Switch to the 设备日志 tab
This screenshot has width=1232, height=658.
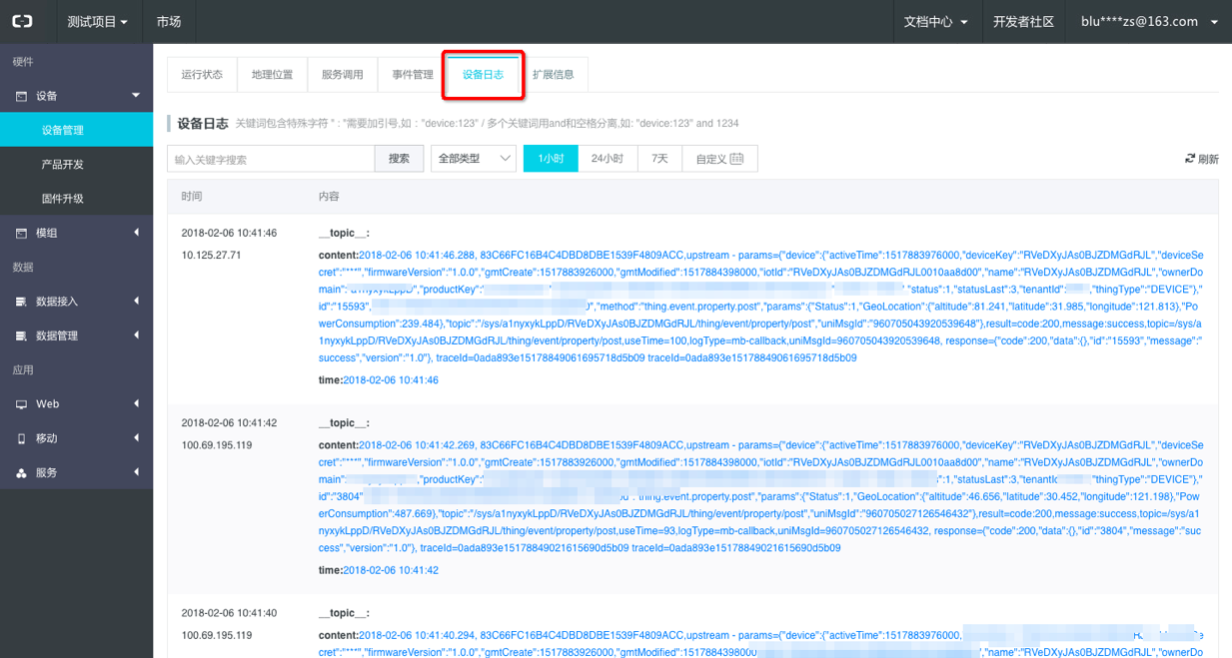point(483,75)
